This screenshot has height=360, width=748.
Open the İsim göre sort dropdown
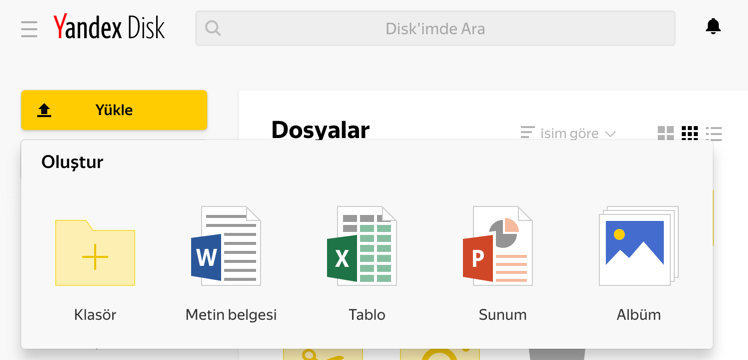(568, 133)
